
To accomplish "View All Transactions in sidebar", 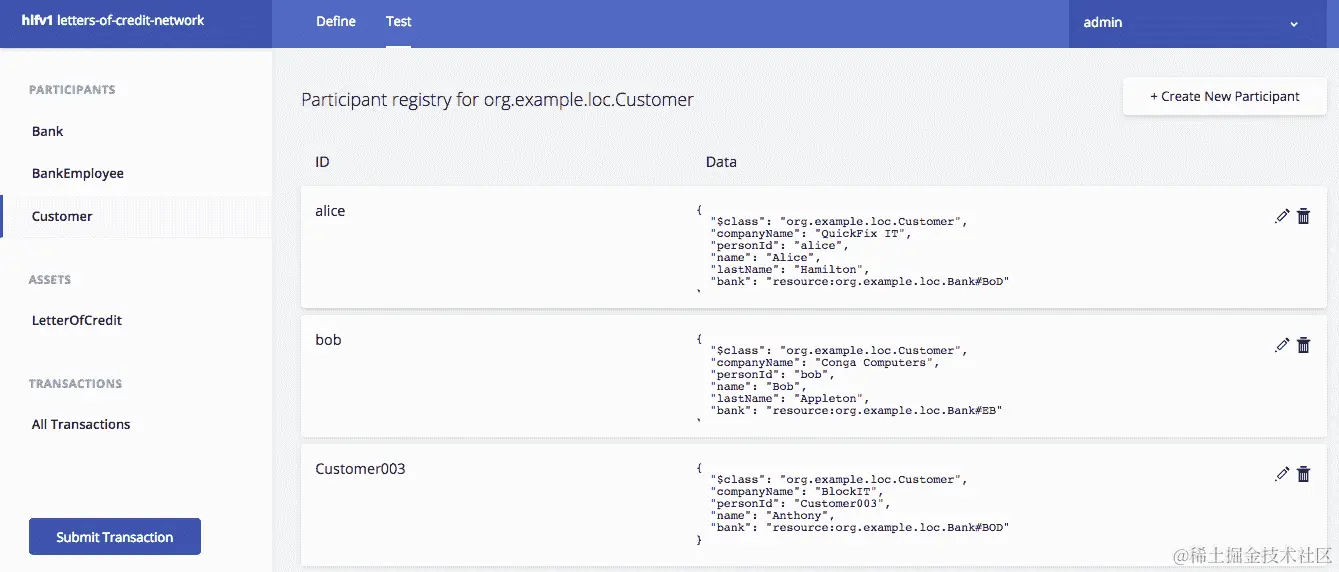I will [81, 424].
